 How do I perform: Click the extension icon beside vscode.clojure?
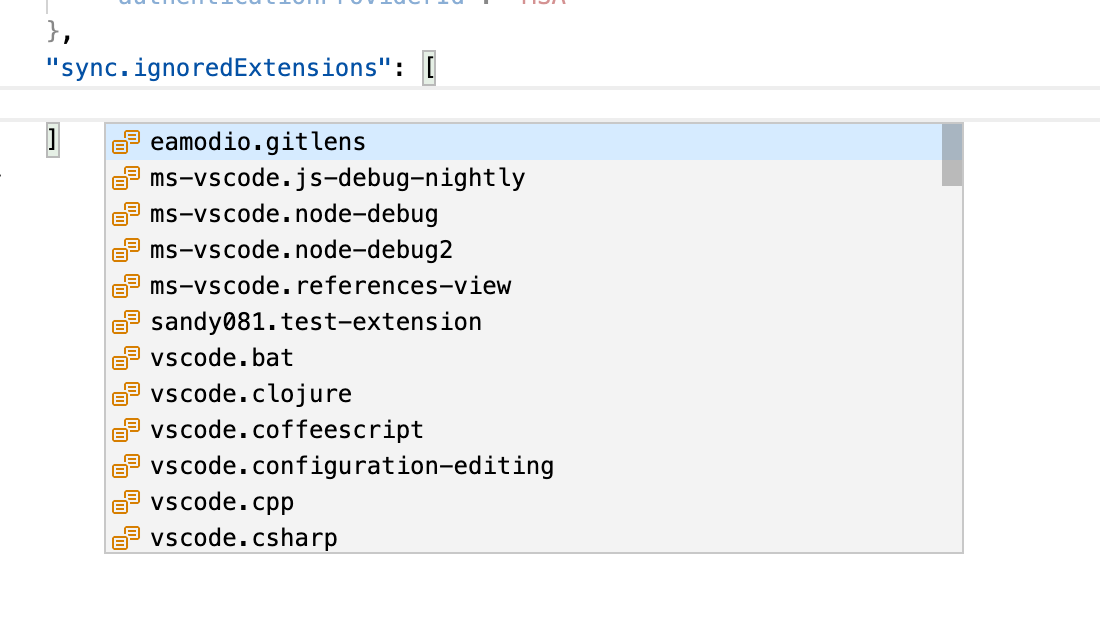(125, 393)
